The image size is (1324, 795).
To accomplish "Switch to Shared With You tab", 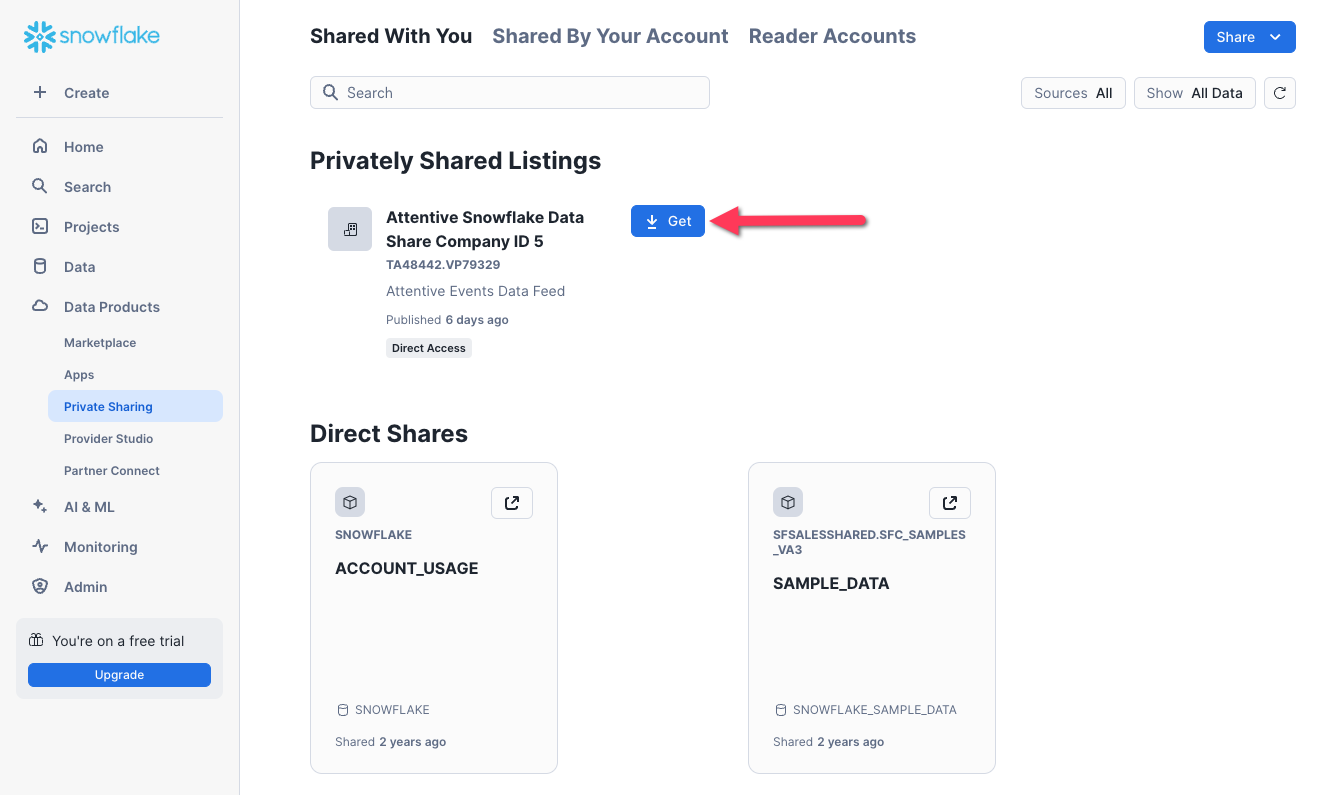I will 391,36.
